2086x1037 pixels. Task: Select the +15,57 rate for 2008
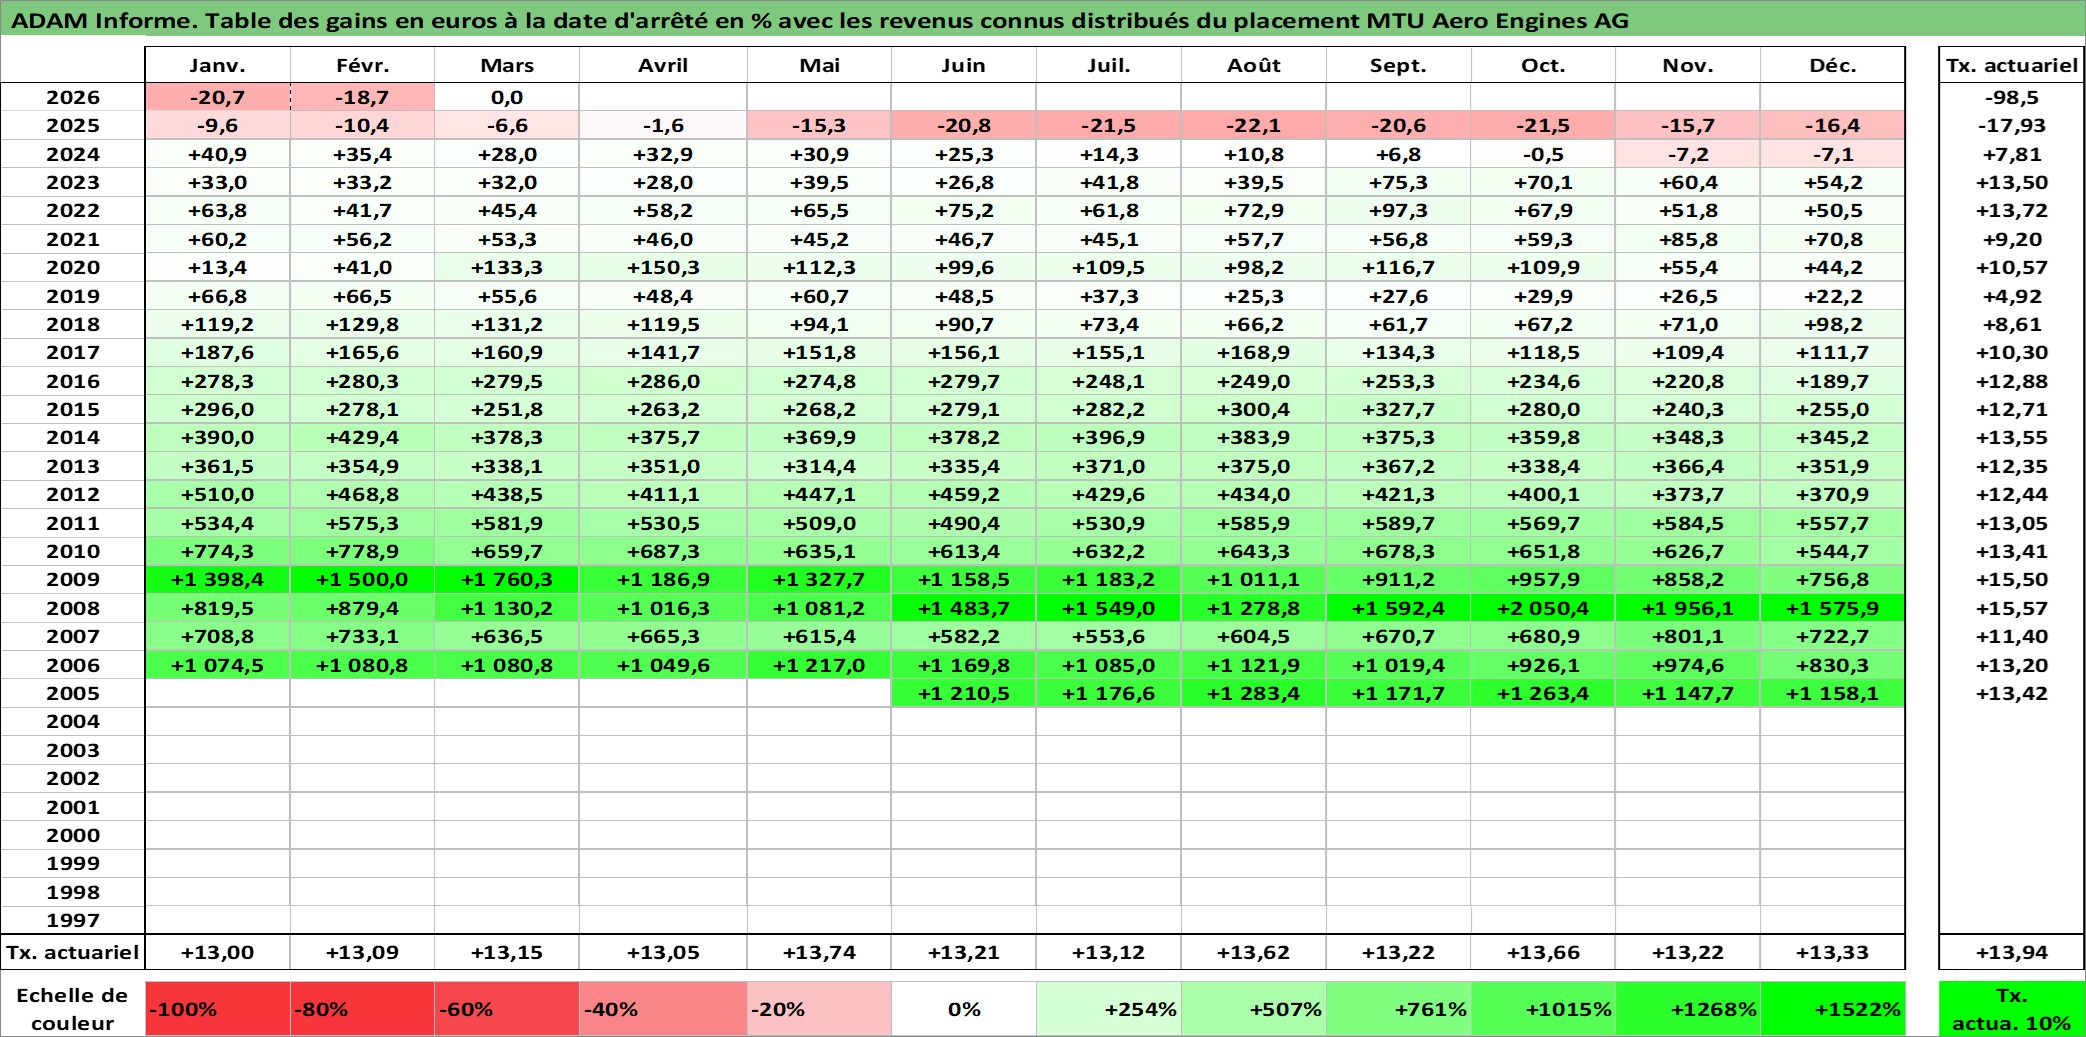coord(2012,608)
